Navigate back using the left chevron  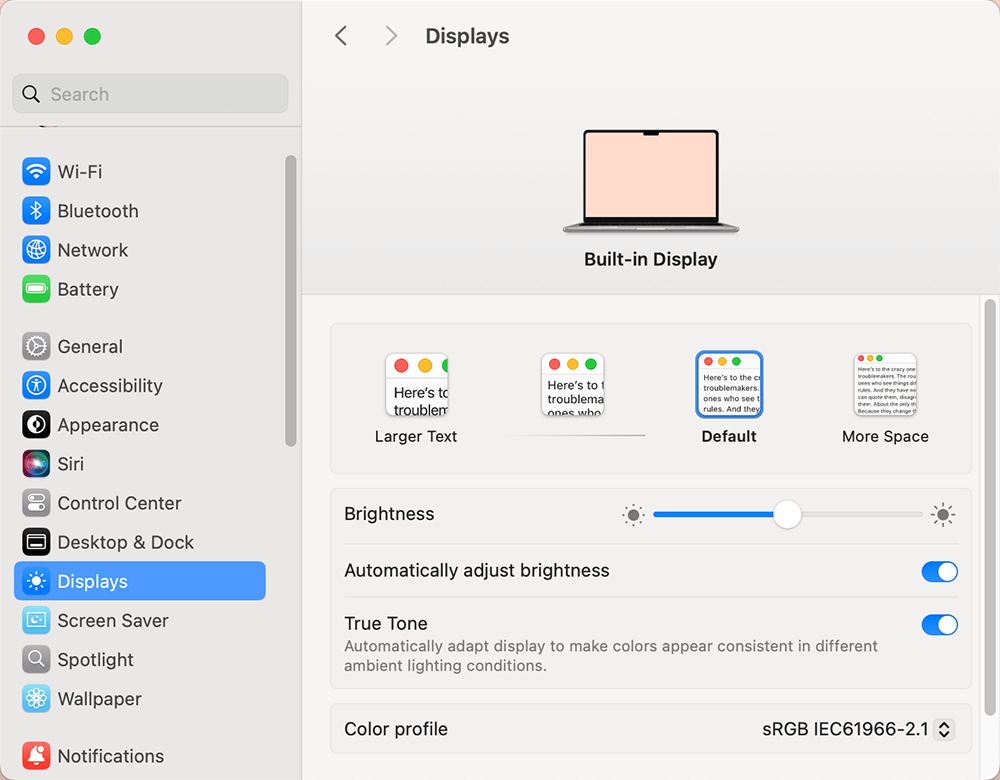click(x=340, y=35)
